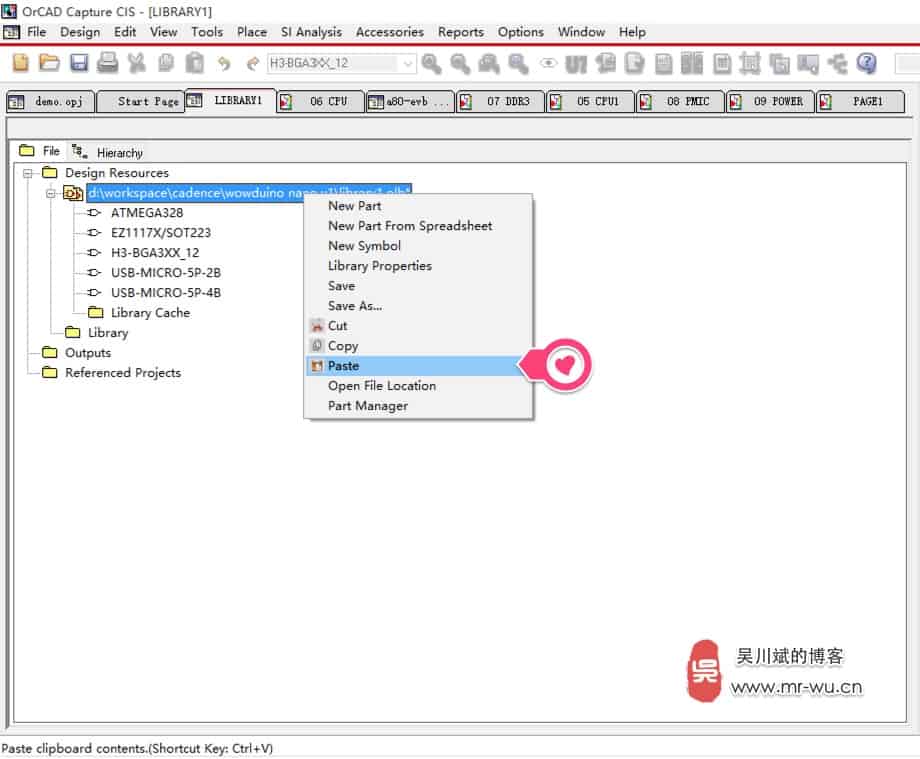Switch to the a80-evb tab
The image size is (920, 759).
pos(410,101)
